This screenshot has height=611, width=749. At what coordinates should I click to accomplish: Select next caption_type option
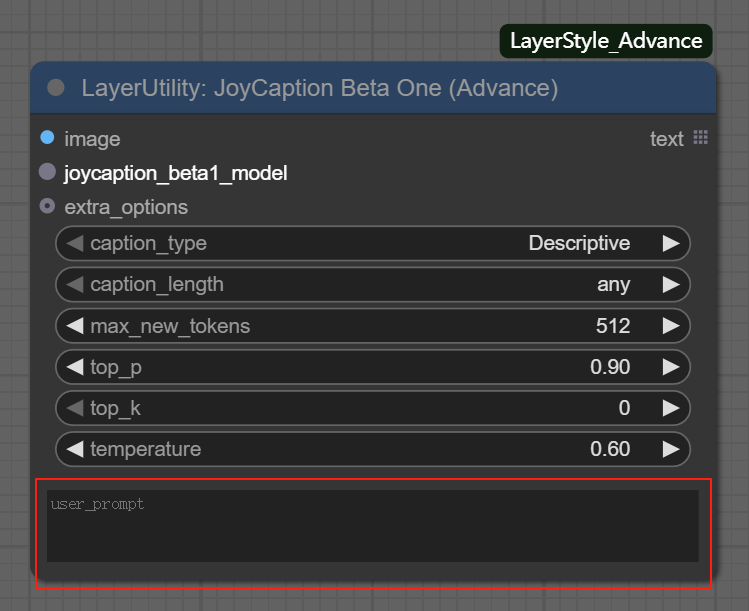pos(671,243)
